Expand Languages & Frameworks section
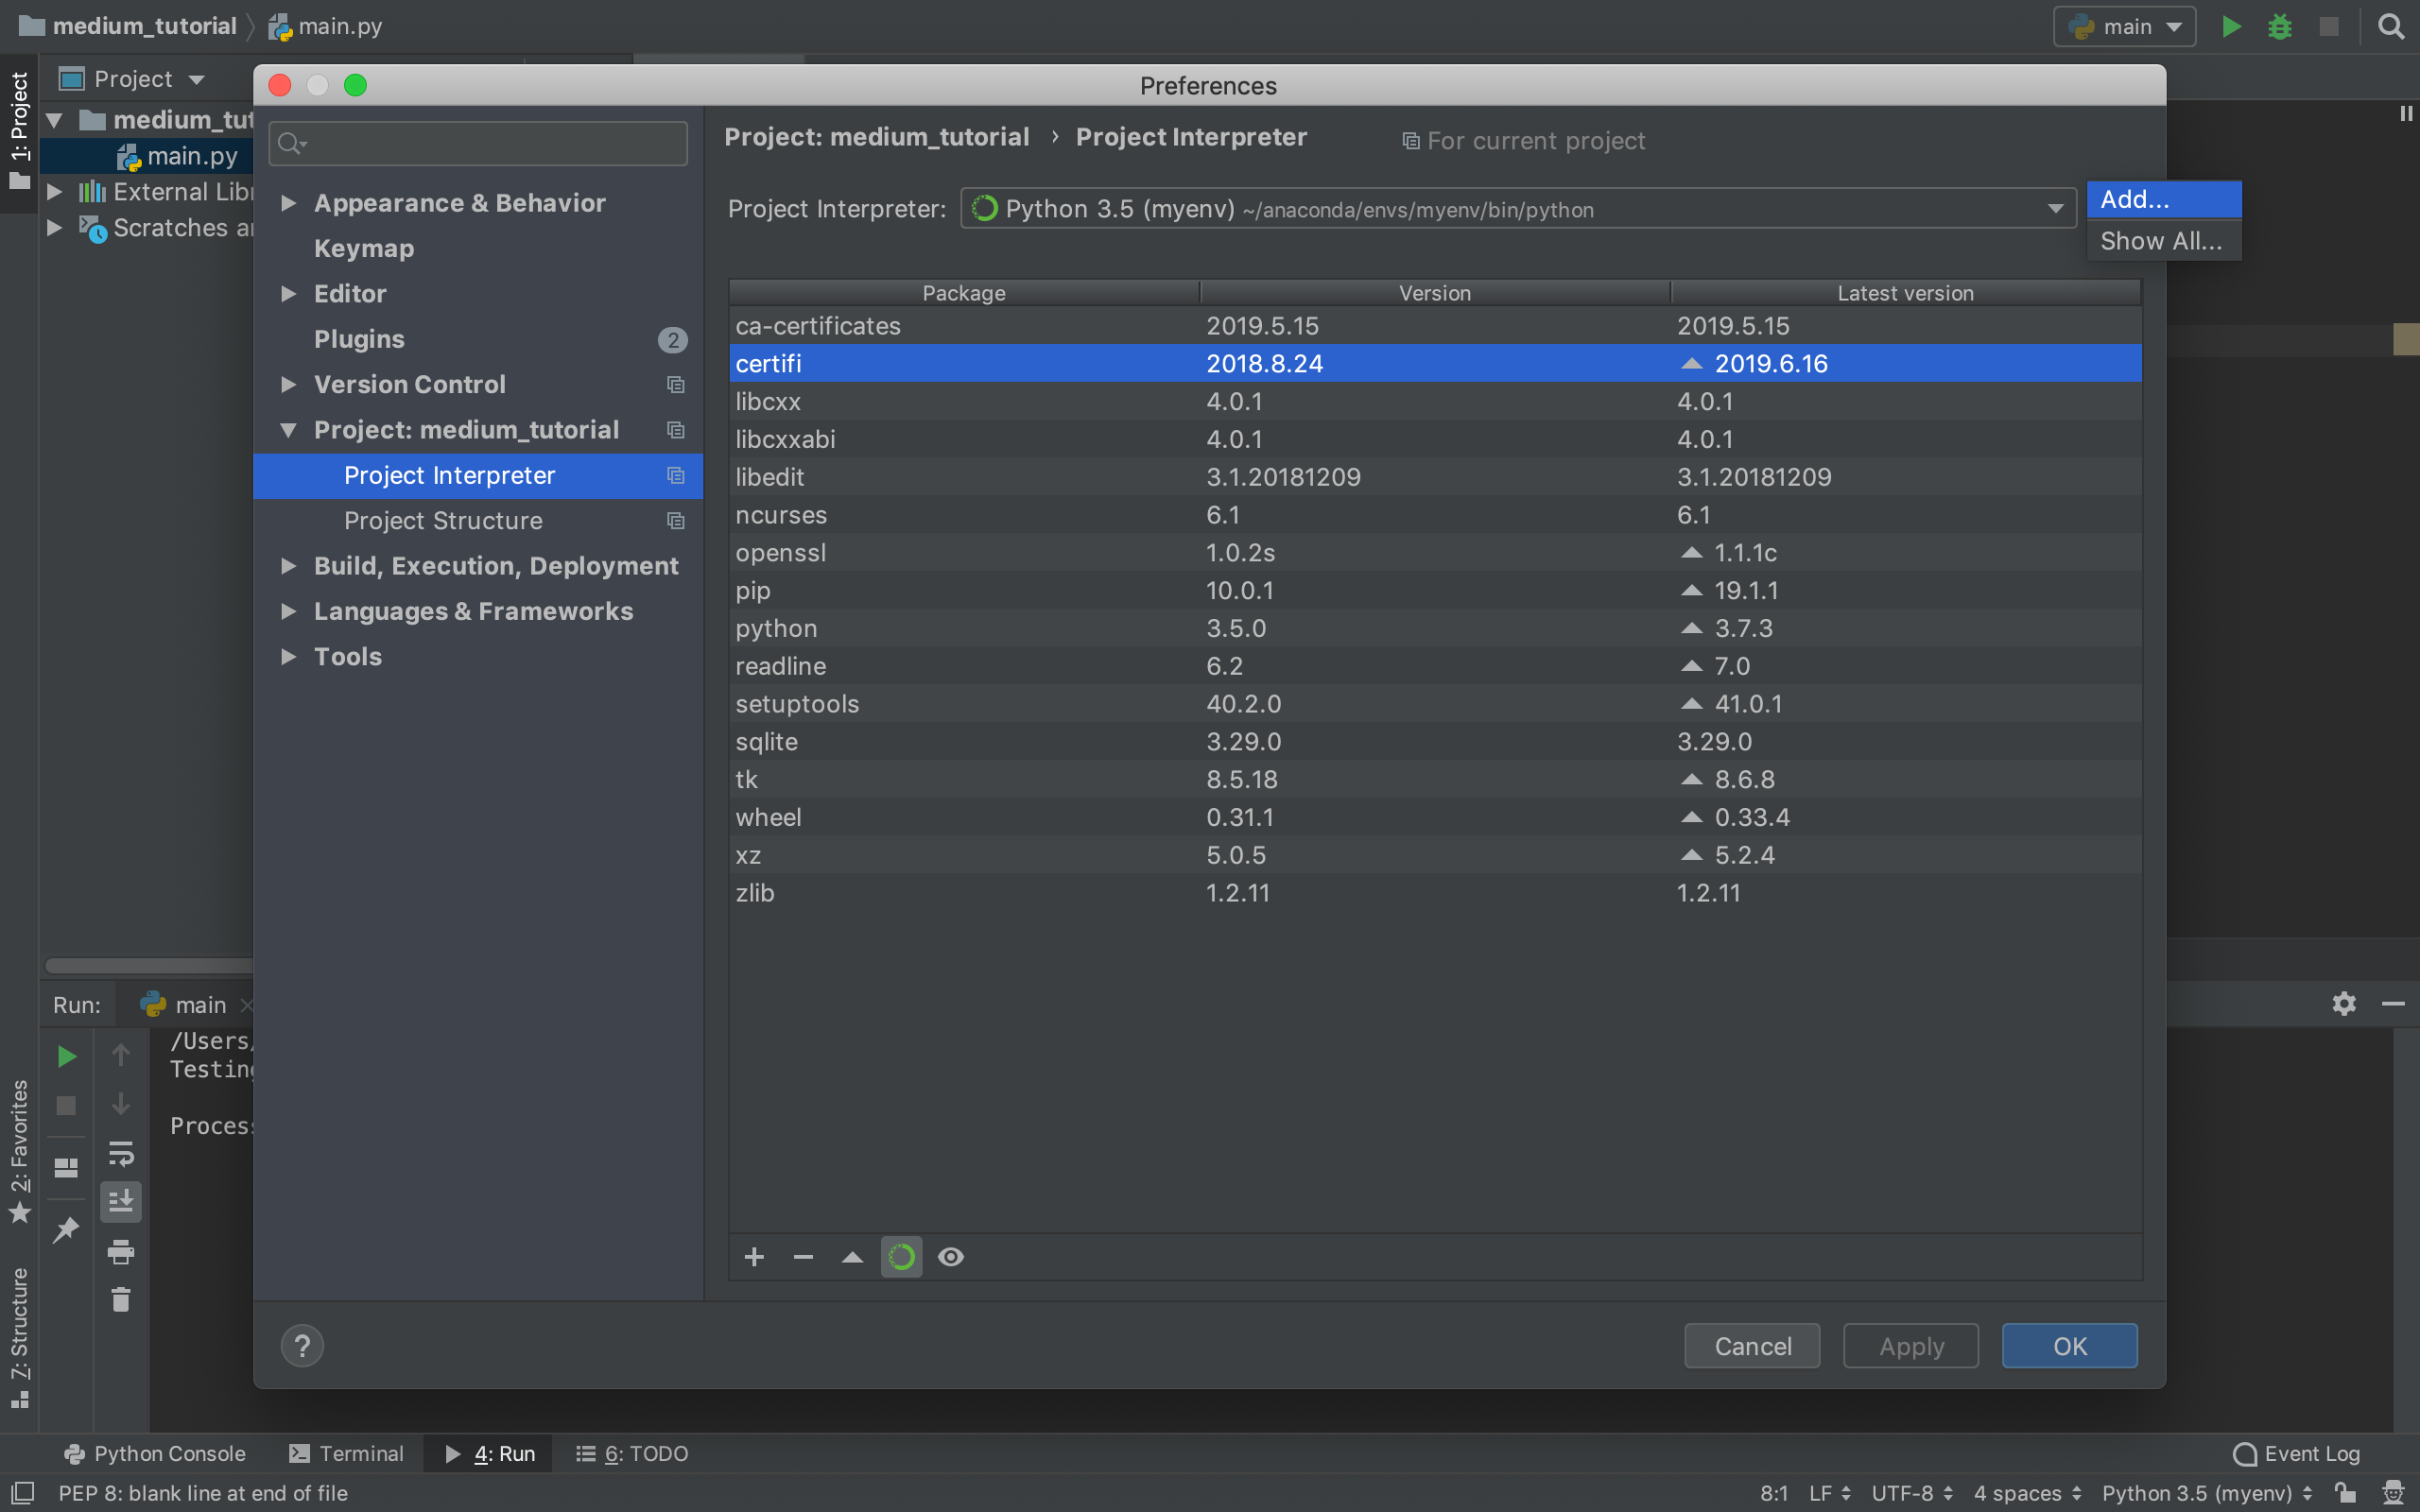The width and height of the screenshot is (2420, 1512). [288, 611]
